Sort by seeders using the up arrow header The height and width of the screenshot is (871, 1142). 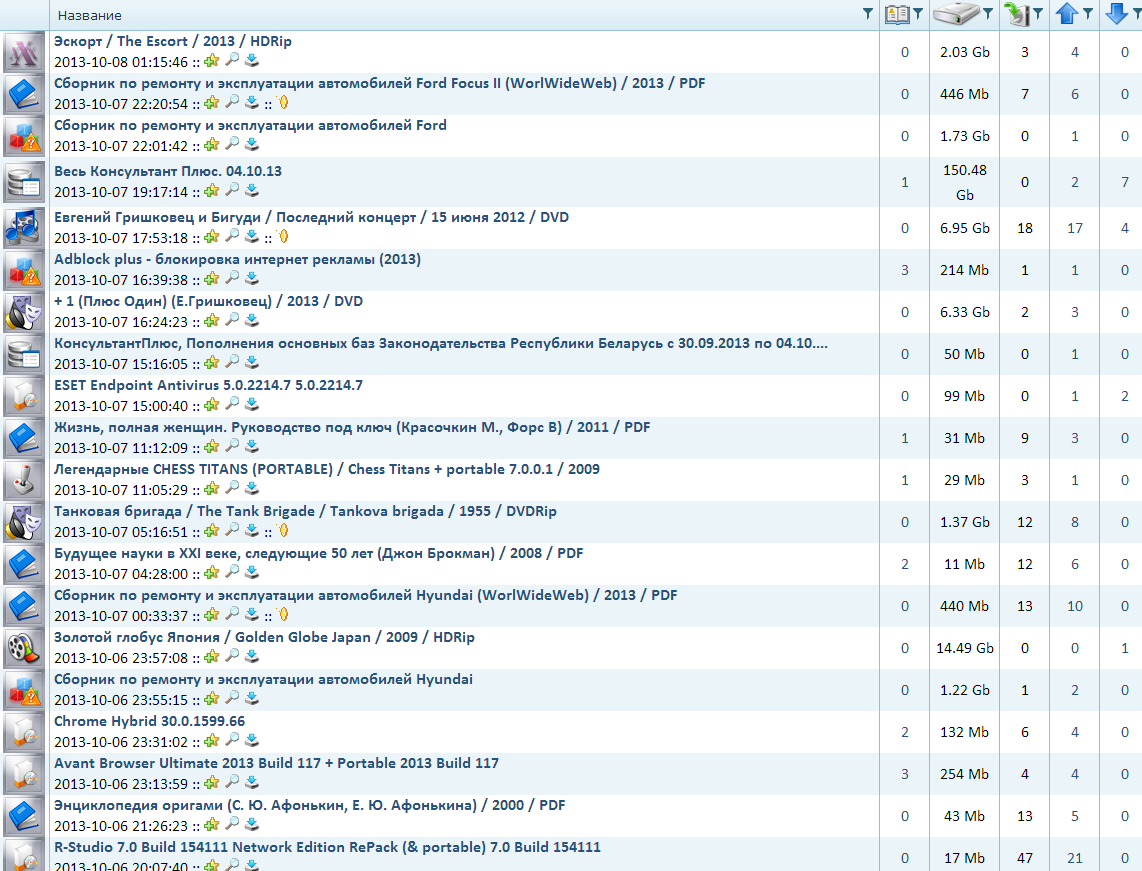pos(1066,14)
